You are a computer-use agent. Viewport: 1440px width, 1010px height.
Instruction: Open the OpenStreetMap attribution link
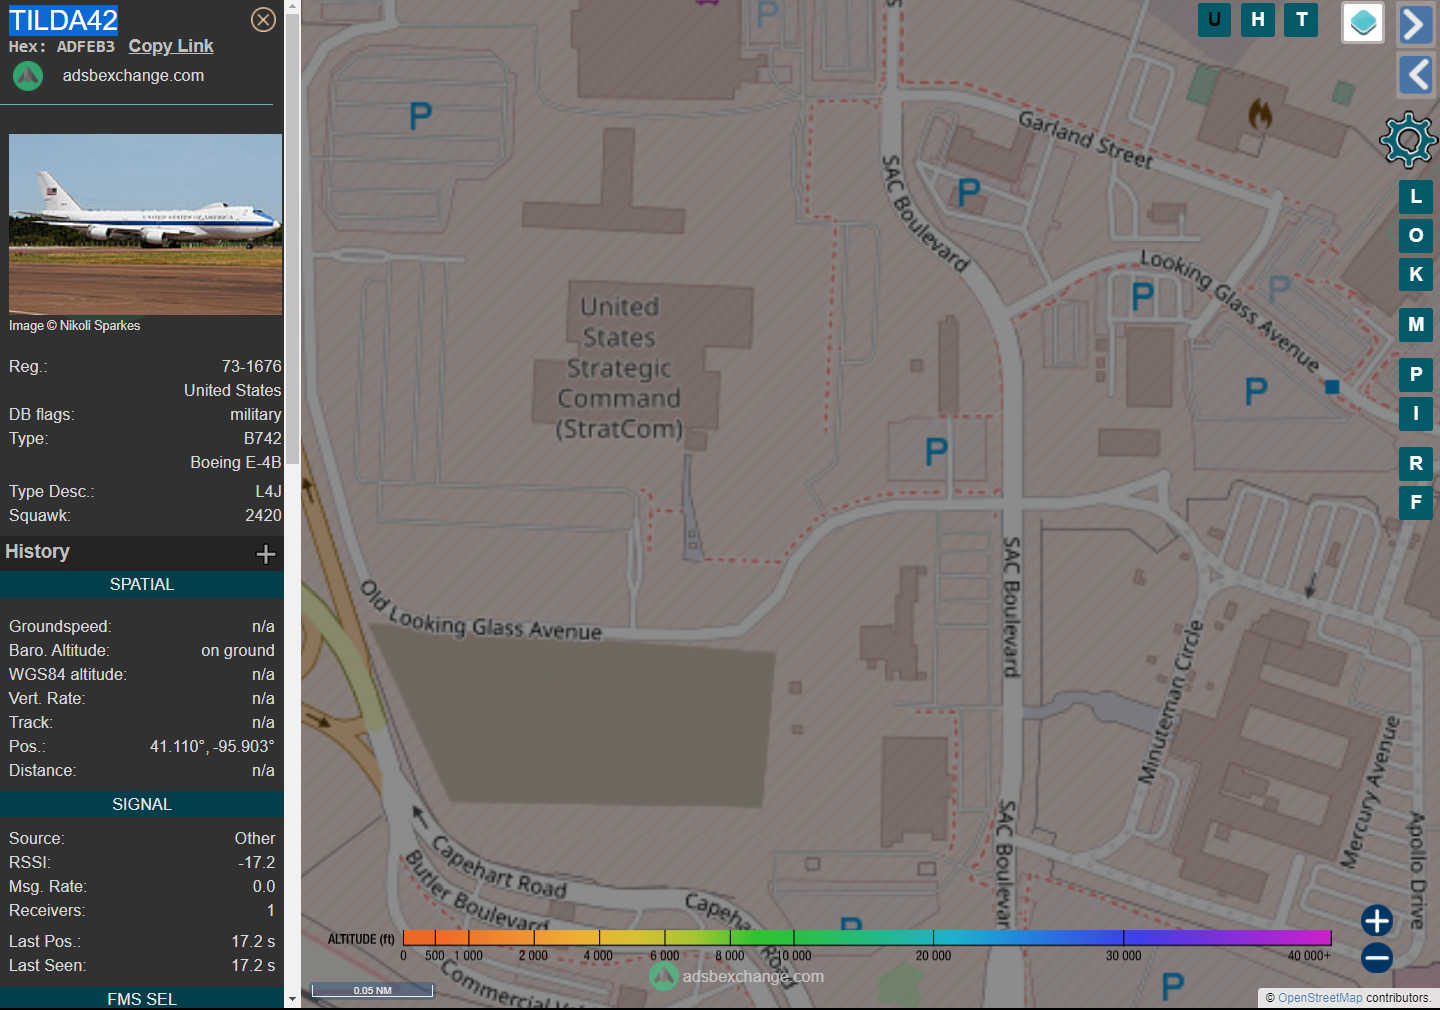click(x=1320, y=998)
